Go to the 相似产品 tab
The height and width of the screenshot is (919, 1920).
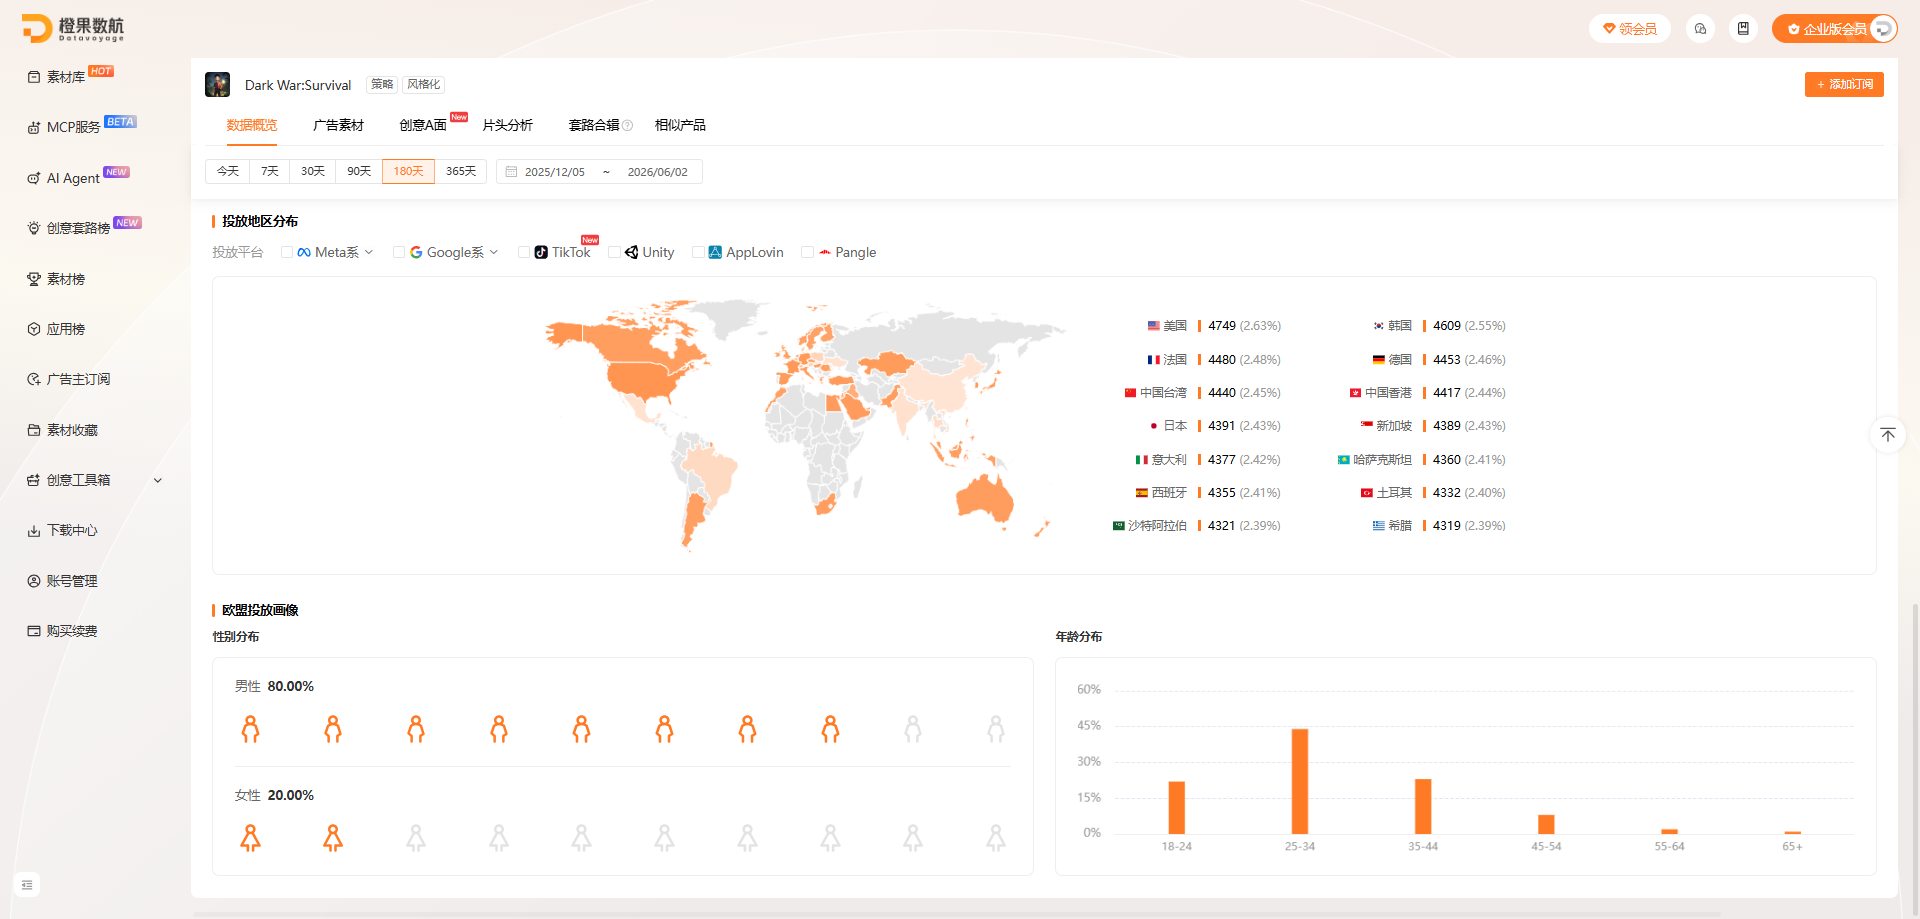pos(680,126)
